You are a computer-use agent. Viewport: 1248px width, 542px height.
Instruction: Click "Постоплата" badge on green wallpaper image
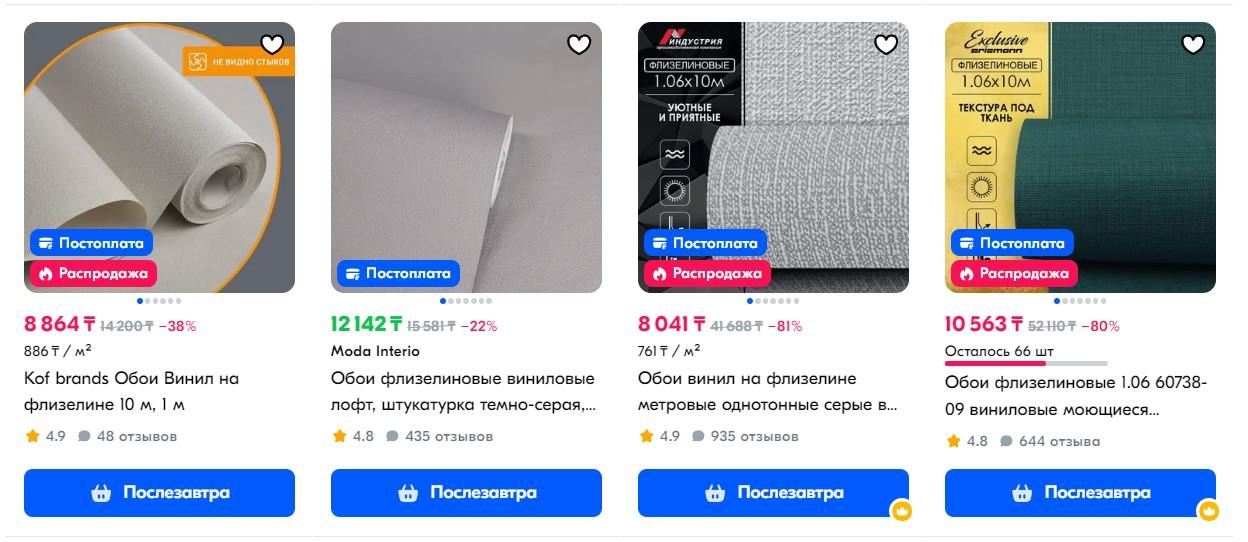click(x=1010, y=243)
